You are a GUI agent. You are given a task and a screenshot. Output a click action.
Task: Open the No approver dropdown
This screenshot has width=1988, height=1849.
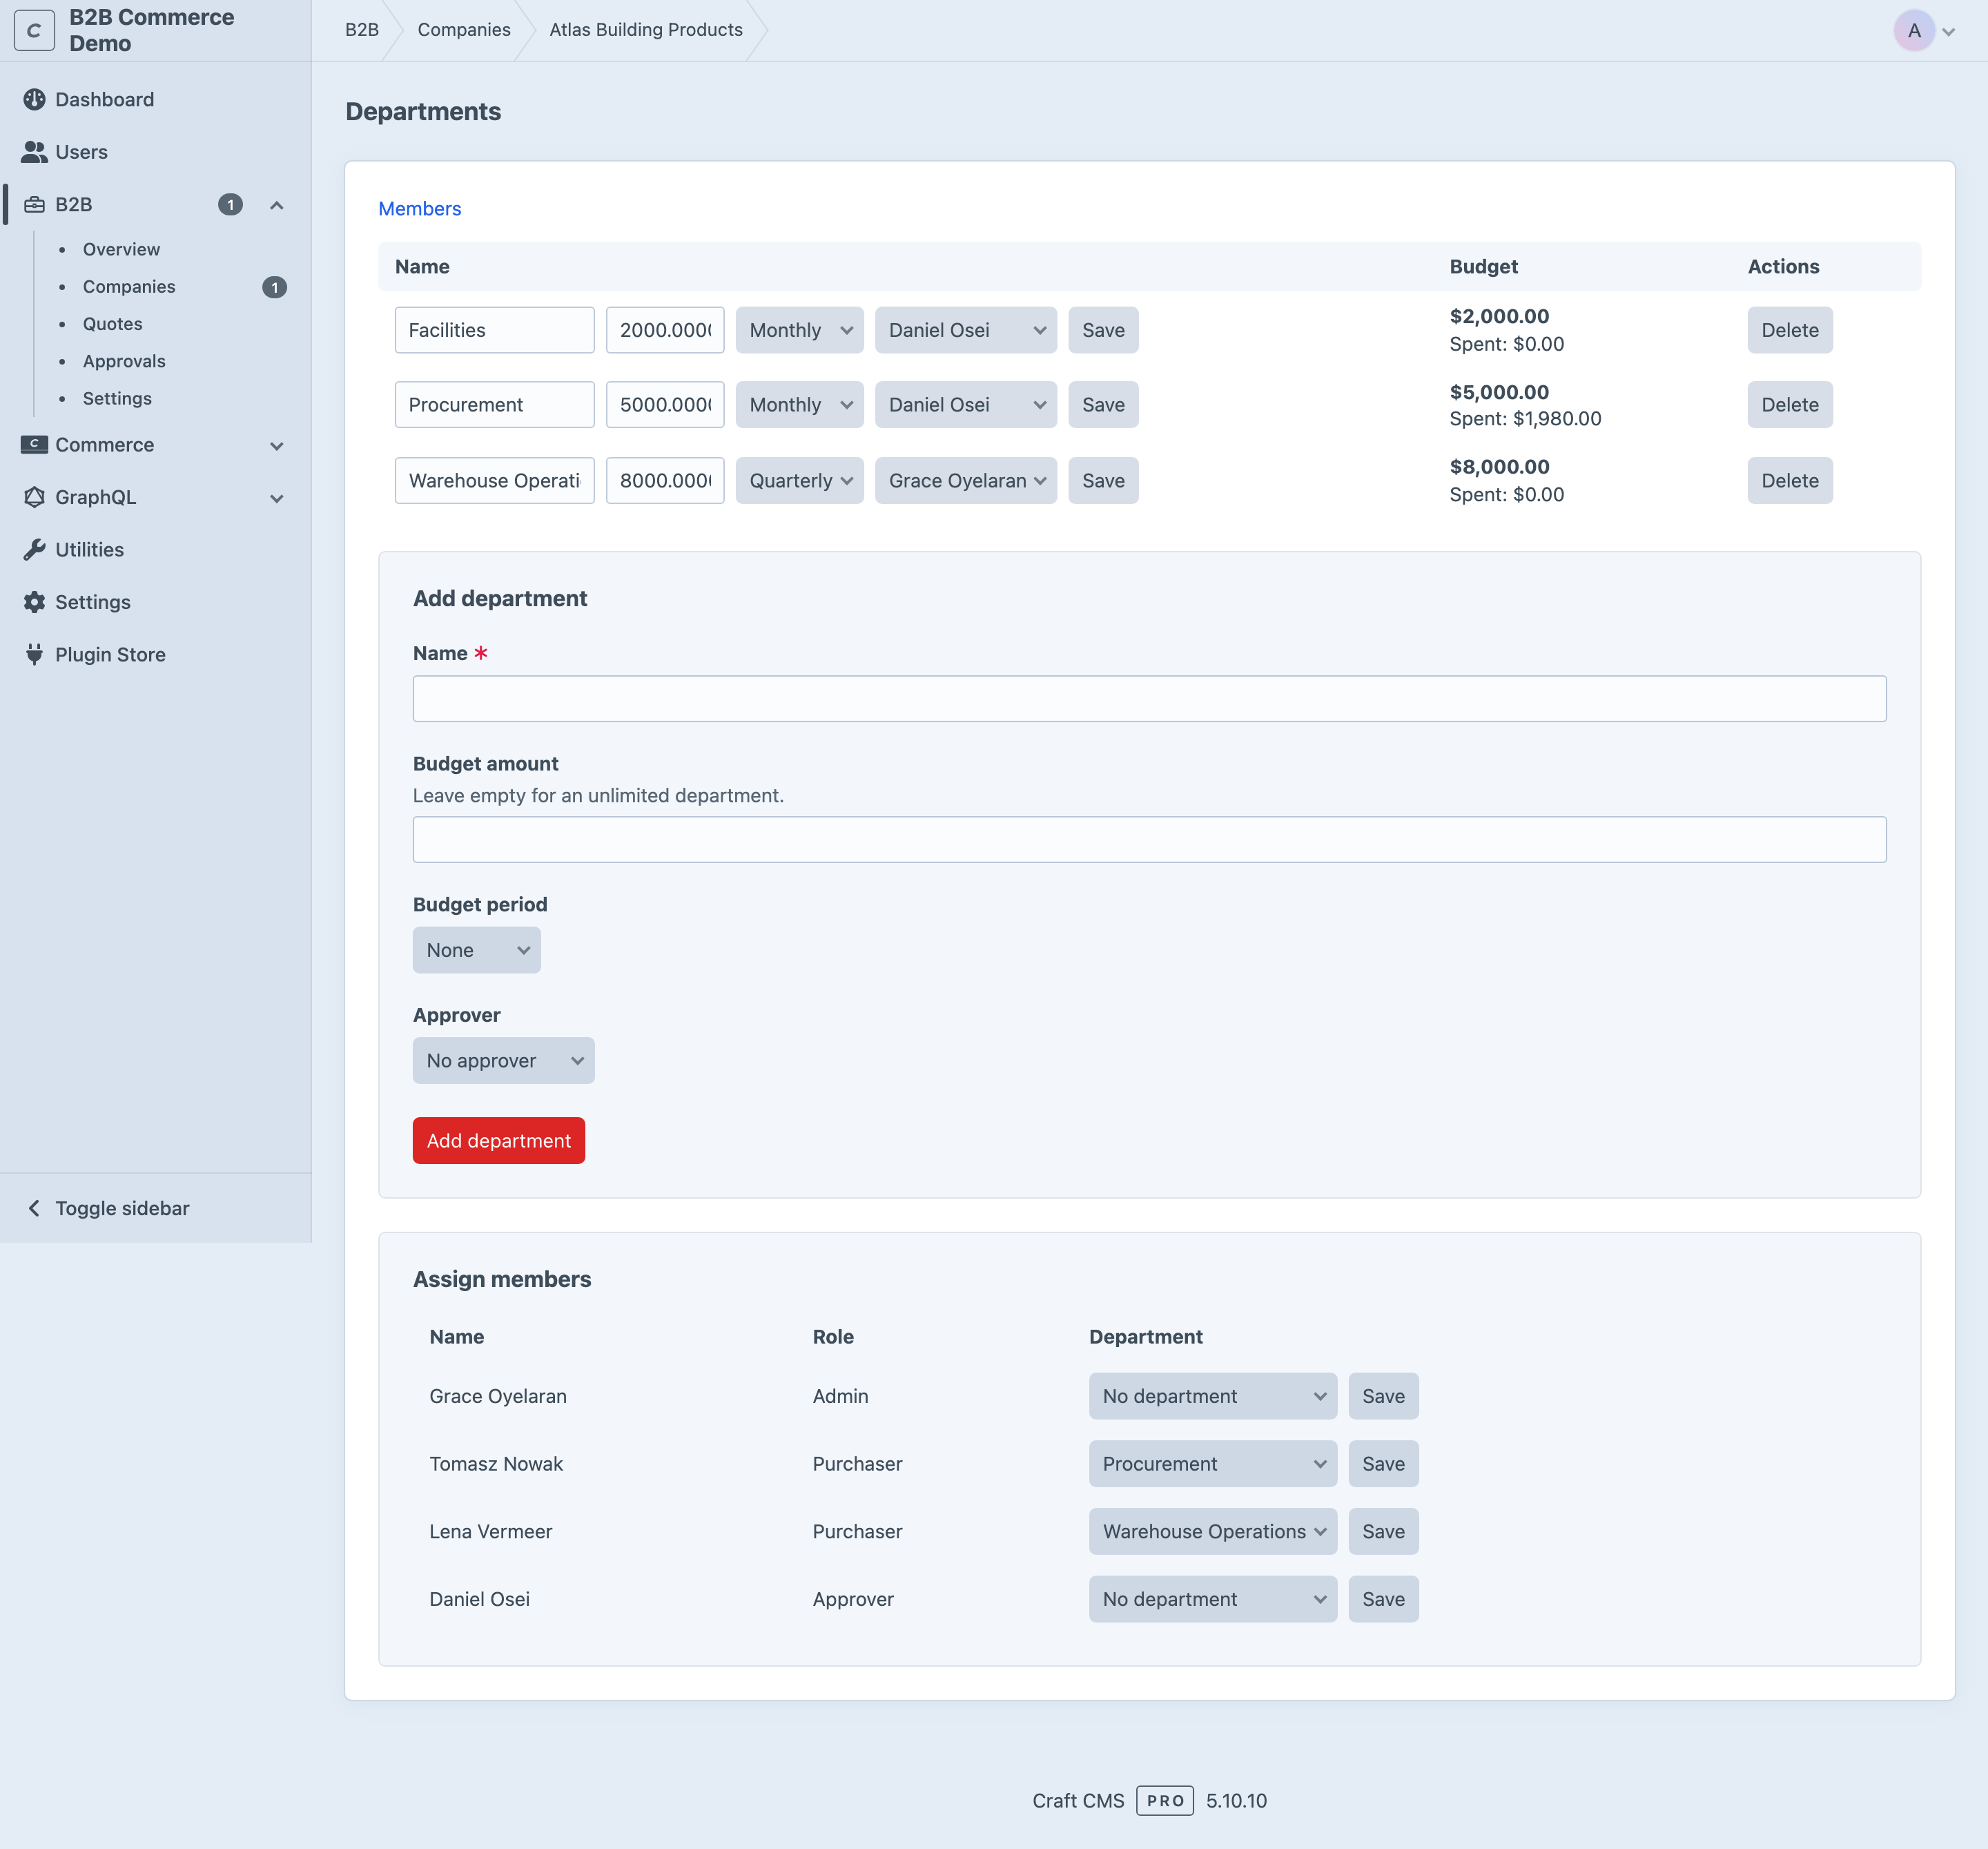point(503,1061)
